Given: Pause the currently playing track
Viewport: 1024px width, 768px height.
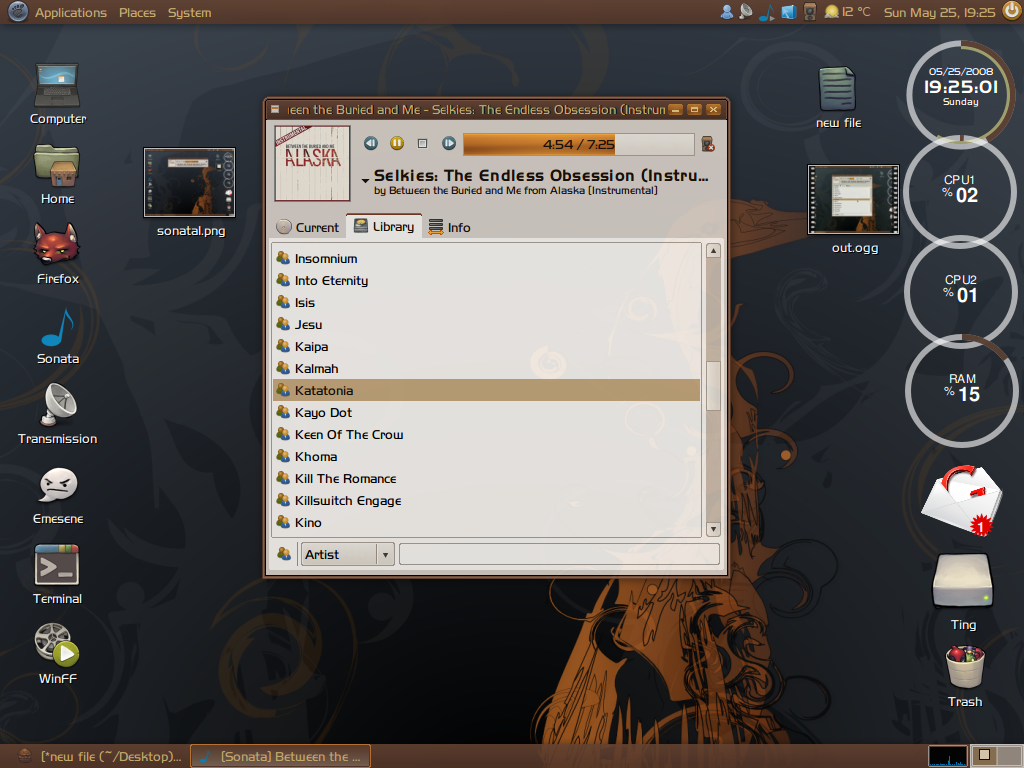Looking at the screenshot, I should pos(397,144).
